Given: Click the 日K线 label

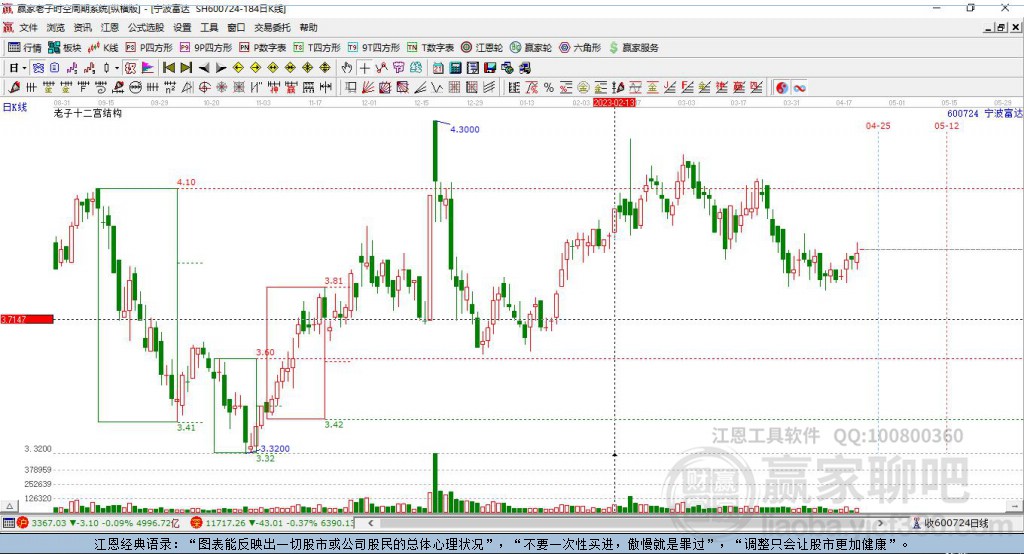Looking at the screenshot, I should [x=15, y=107].
